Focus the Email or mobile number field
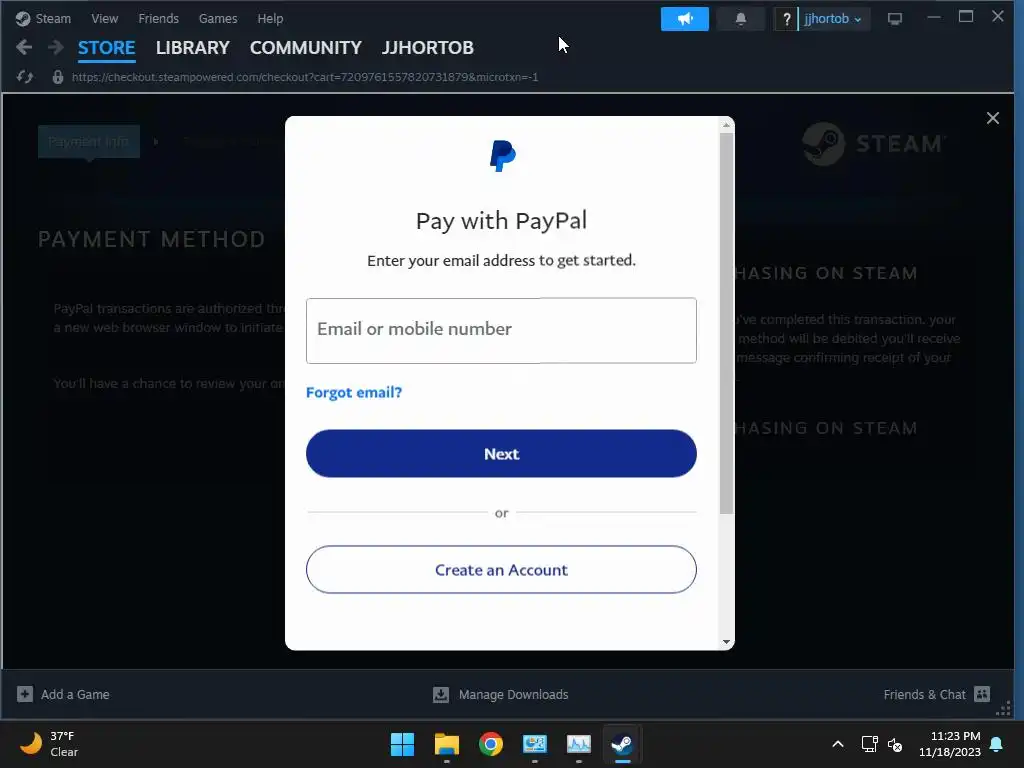Screen dimensions: 1024x768 [x=501, y=330]
